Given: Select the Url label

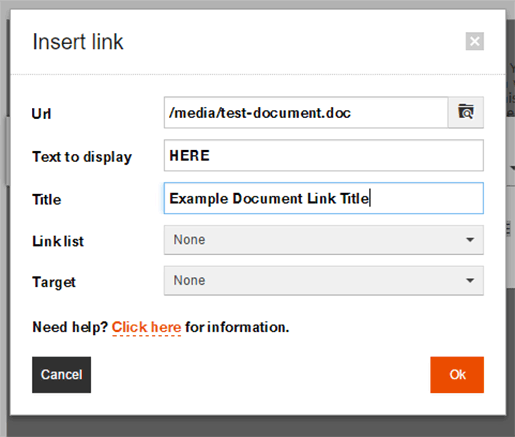Looking at the screenshot, I should 41,114.
